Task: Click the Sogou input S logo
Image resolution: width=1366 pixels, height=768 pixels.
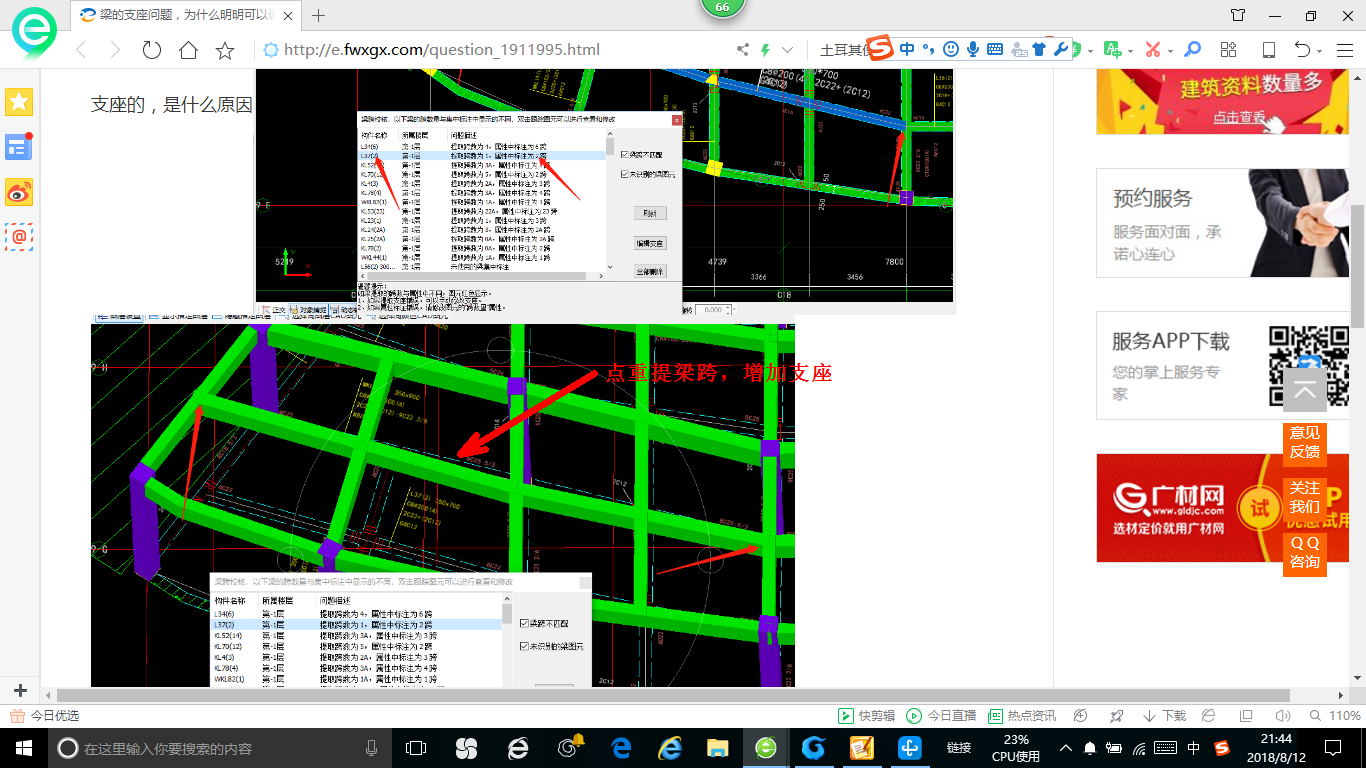Action: (878, 47)
